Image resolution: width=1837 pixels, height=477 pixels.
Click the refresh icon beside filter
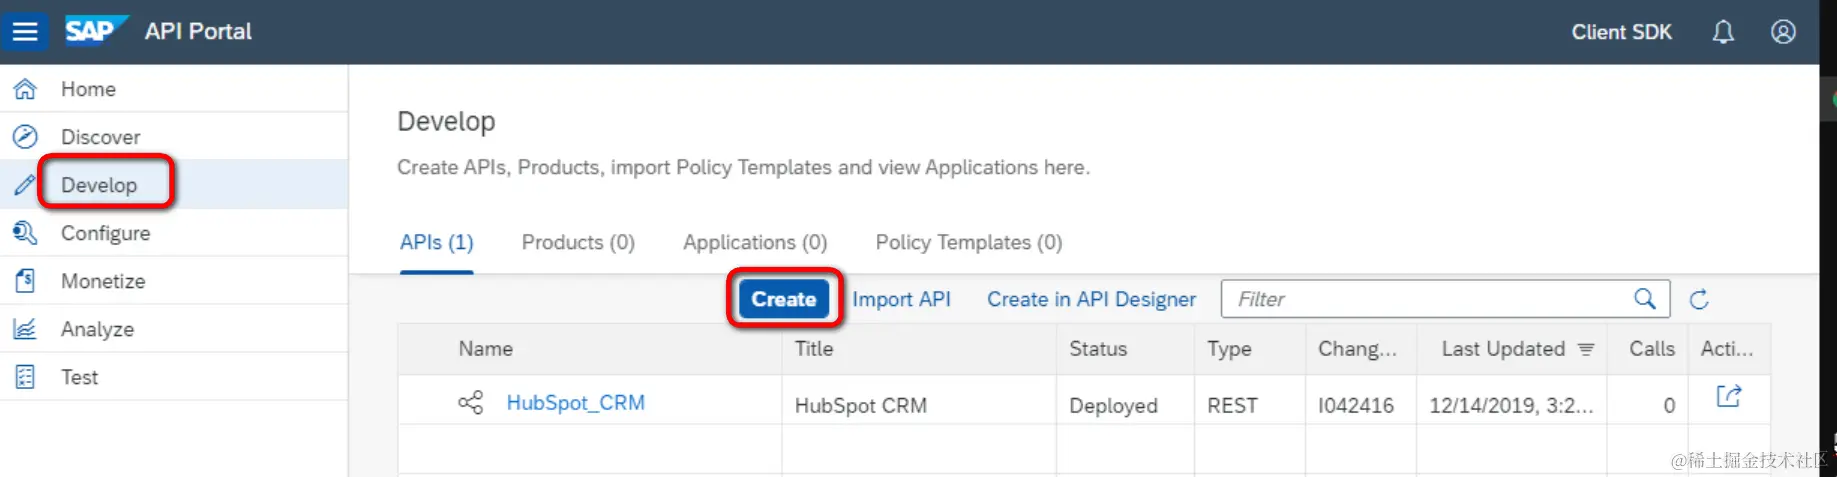click(x=1699, y=299)
